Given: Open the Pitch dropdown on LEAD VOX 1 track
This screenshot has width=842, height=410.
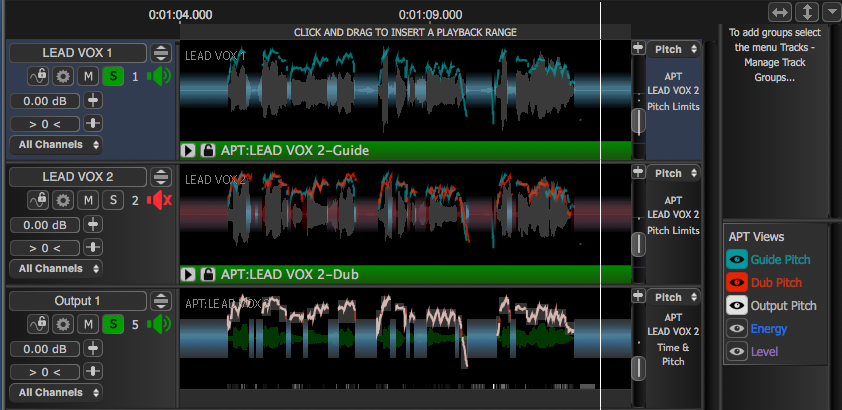Looking at the screenshot, I should (x=673, y=49).
